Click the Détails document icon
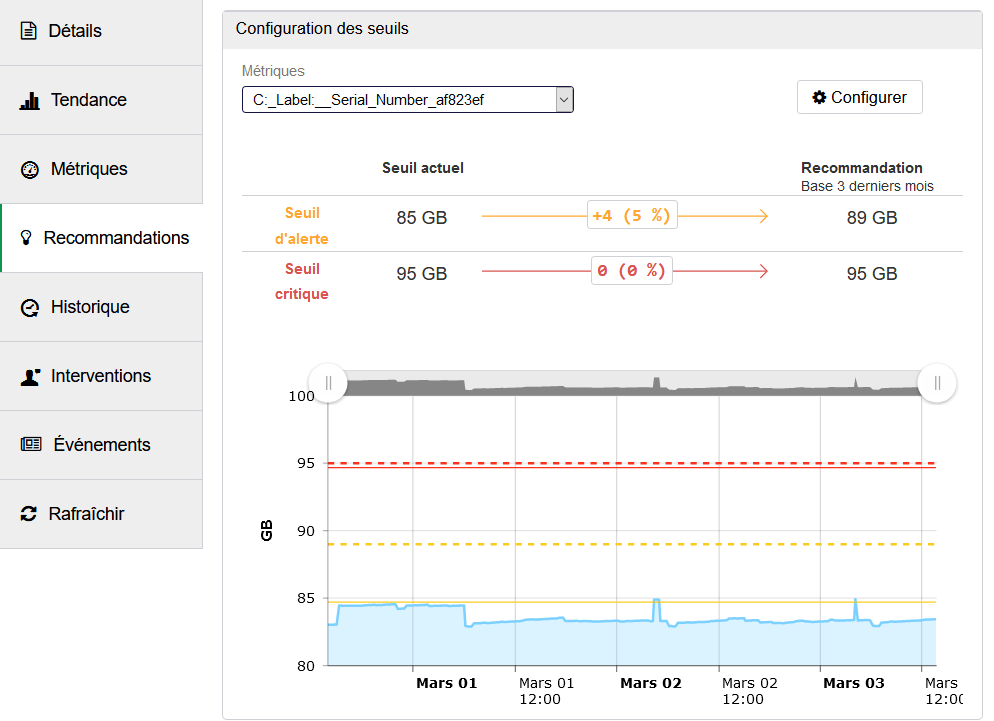Screen dimensions: 994x721 29,30
